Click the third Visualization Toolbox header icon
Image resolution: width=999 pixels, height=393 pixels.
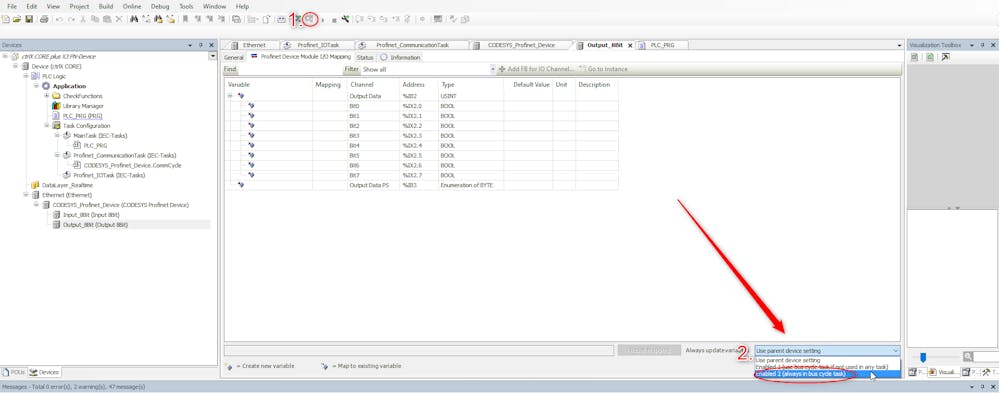point(945,57)
